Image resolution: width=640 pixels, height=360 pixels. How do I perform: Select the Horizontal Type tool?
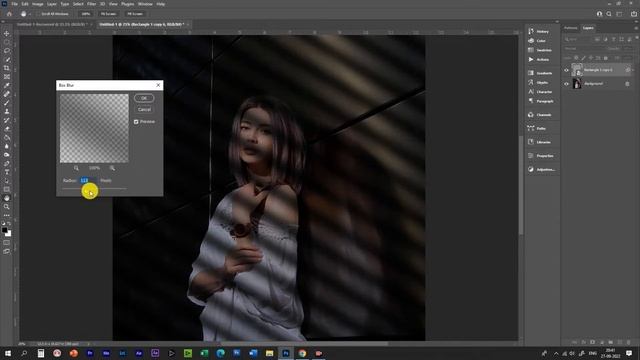pyautogui.click(x=7, y=172)
